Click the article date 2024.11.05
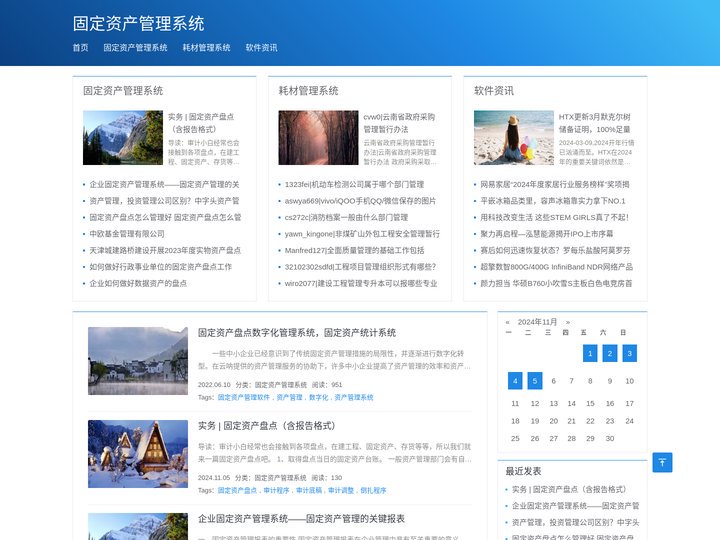The width and height of the screenshot is (720, 540). (x=214, y=478)
